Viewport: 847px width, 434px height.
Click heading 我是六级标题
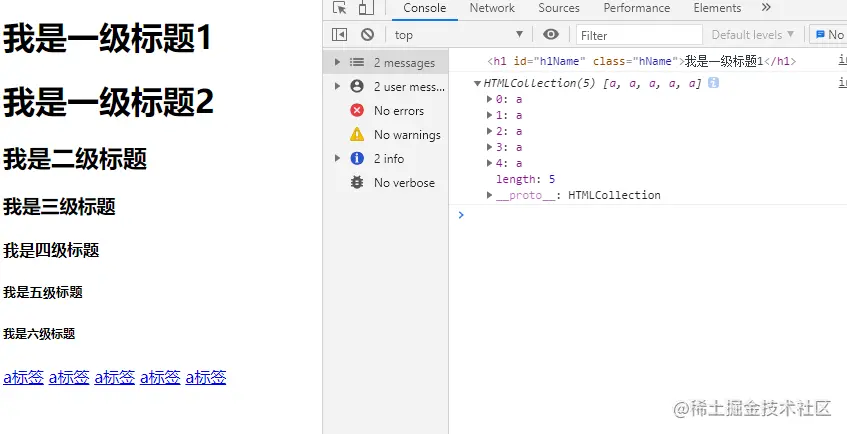39,333
